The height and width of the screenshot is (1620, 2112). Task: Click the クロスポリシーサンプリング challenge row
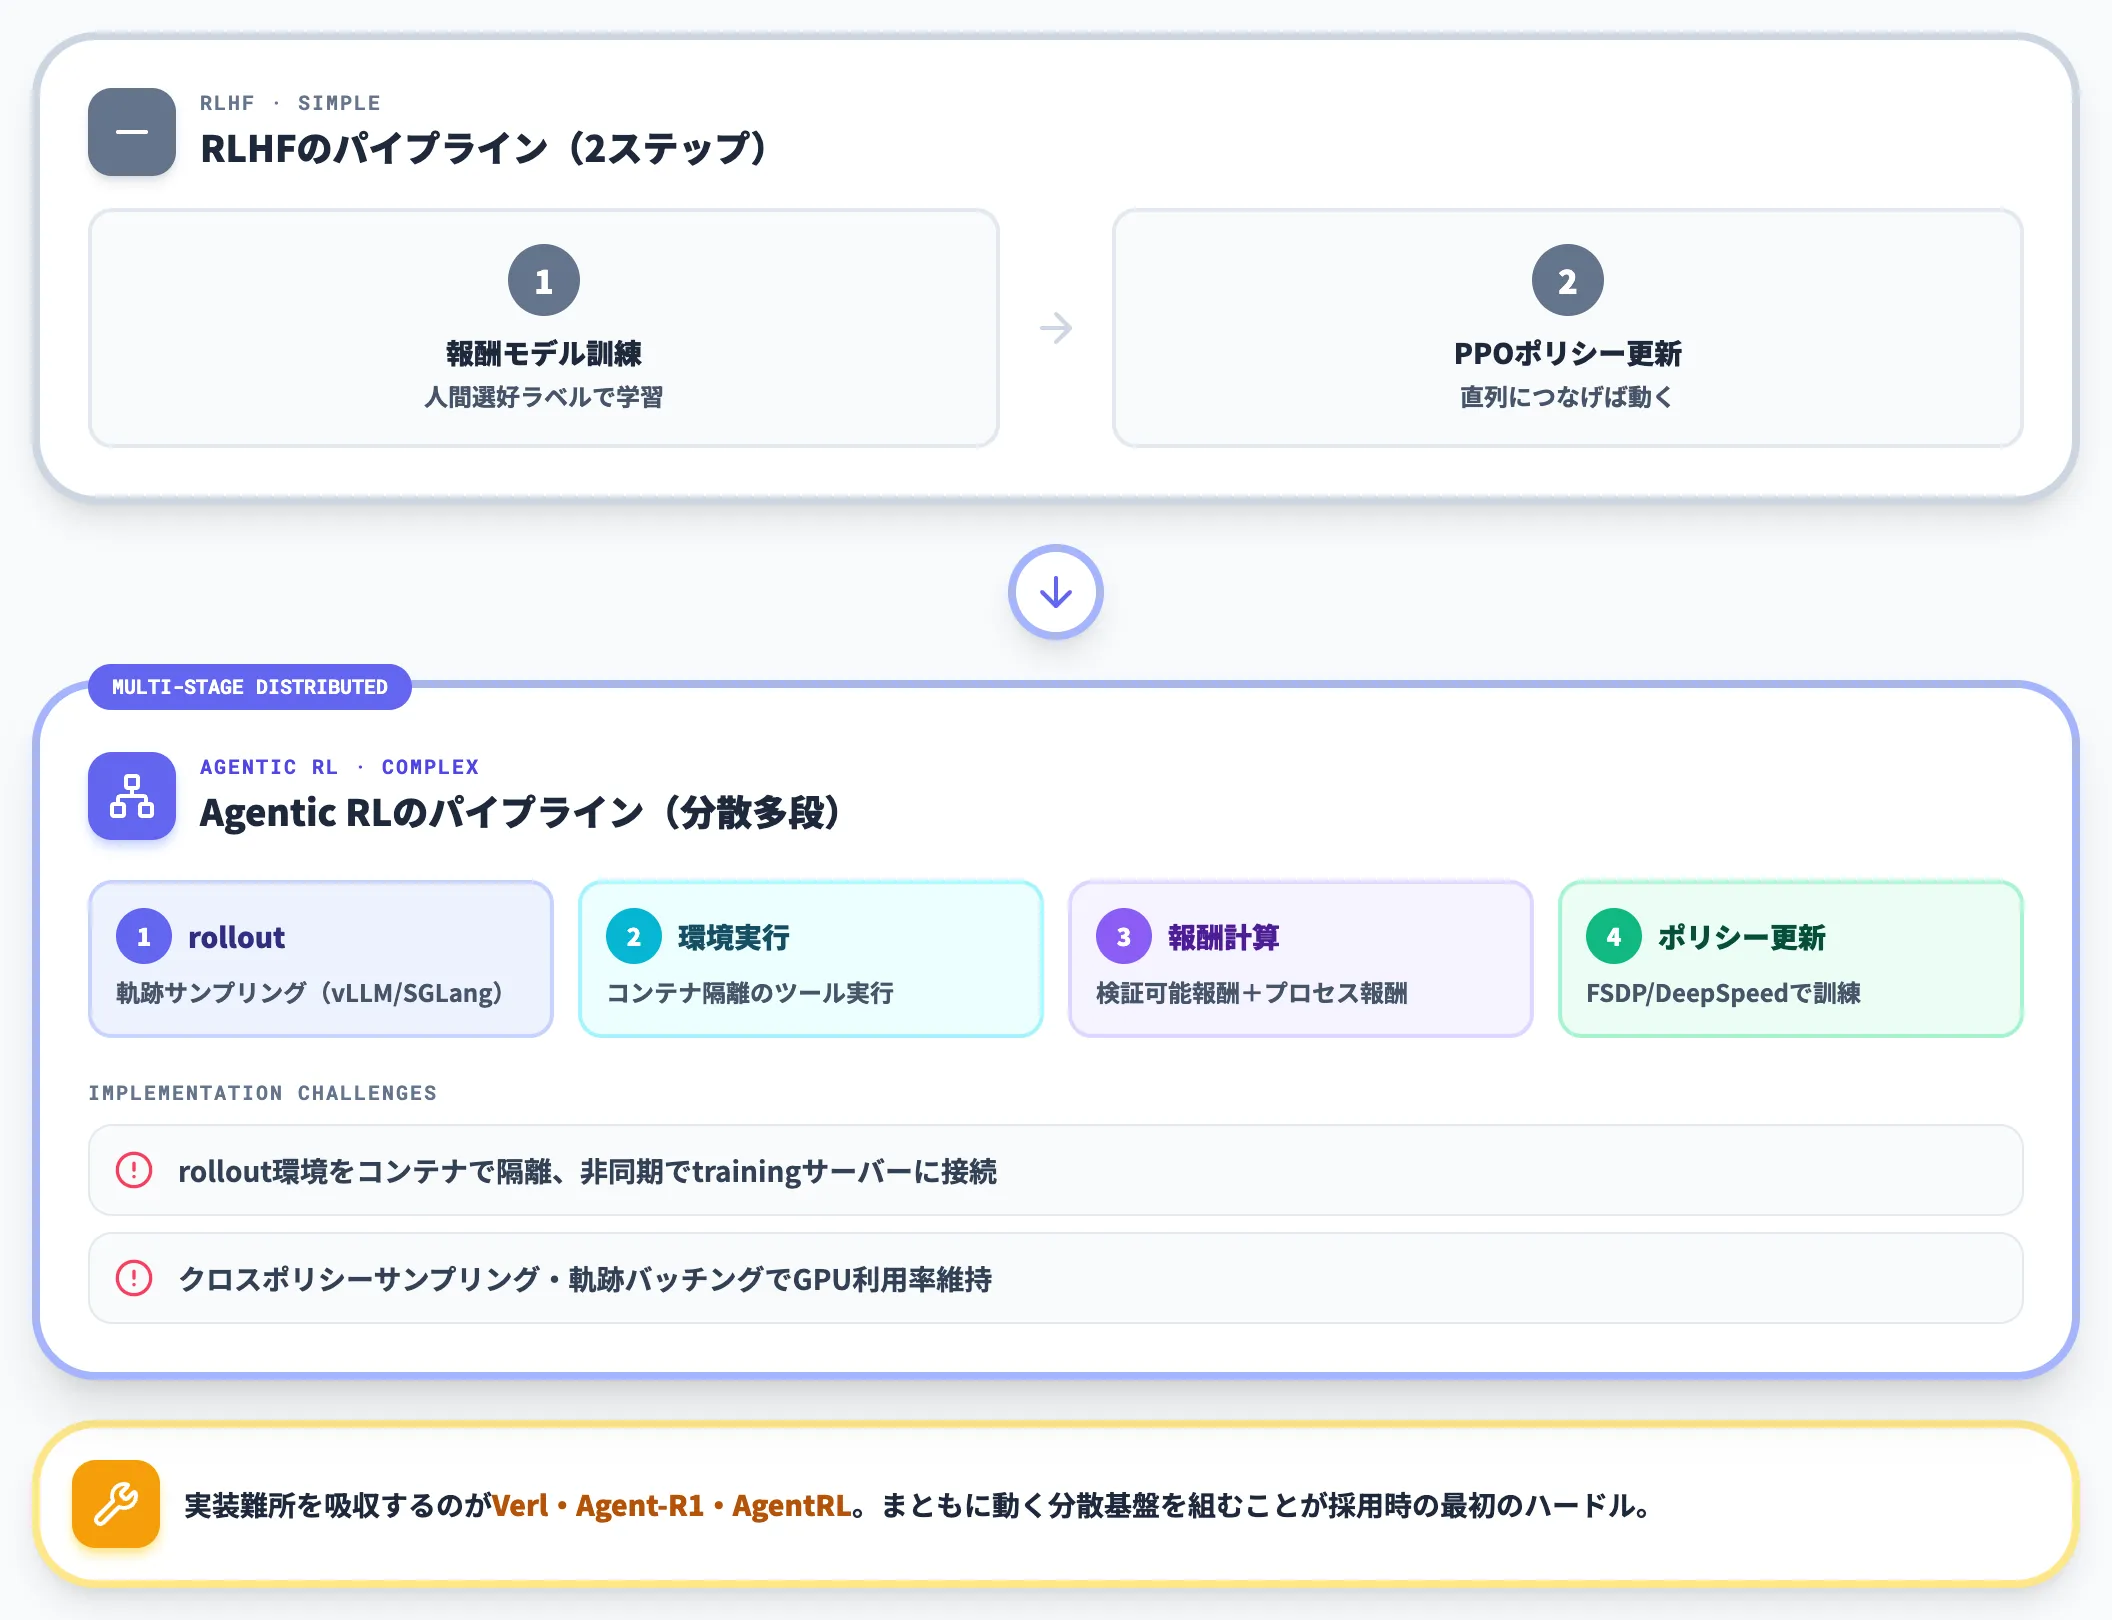coord(1056,1278)
